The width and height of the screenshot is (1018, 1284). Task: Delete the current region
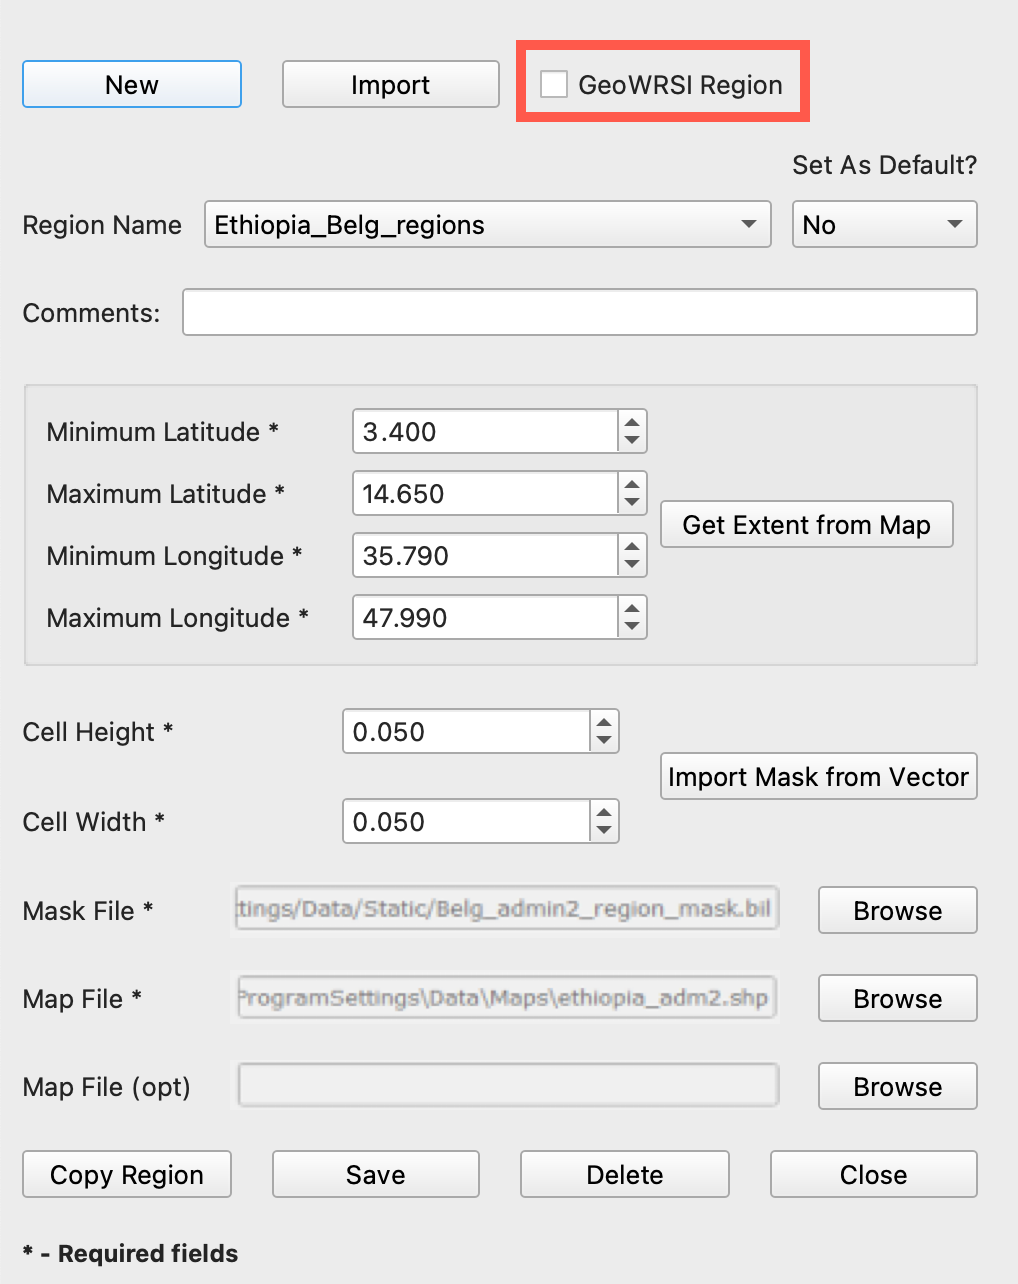pyautogui.click(x=624, y=1175)
